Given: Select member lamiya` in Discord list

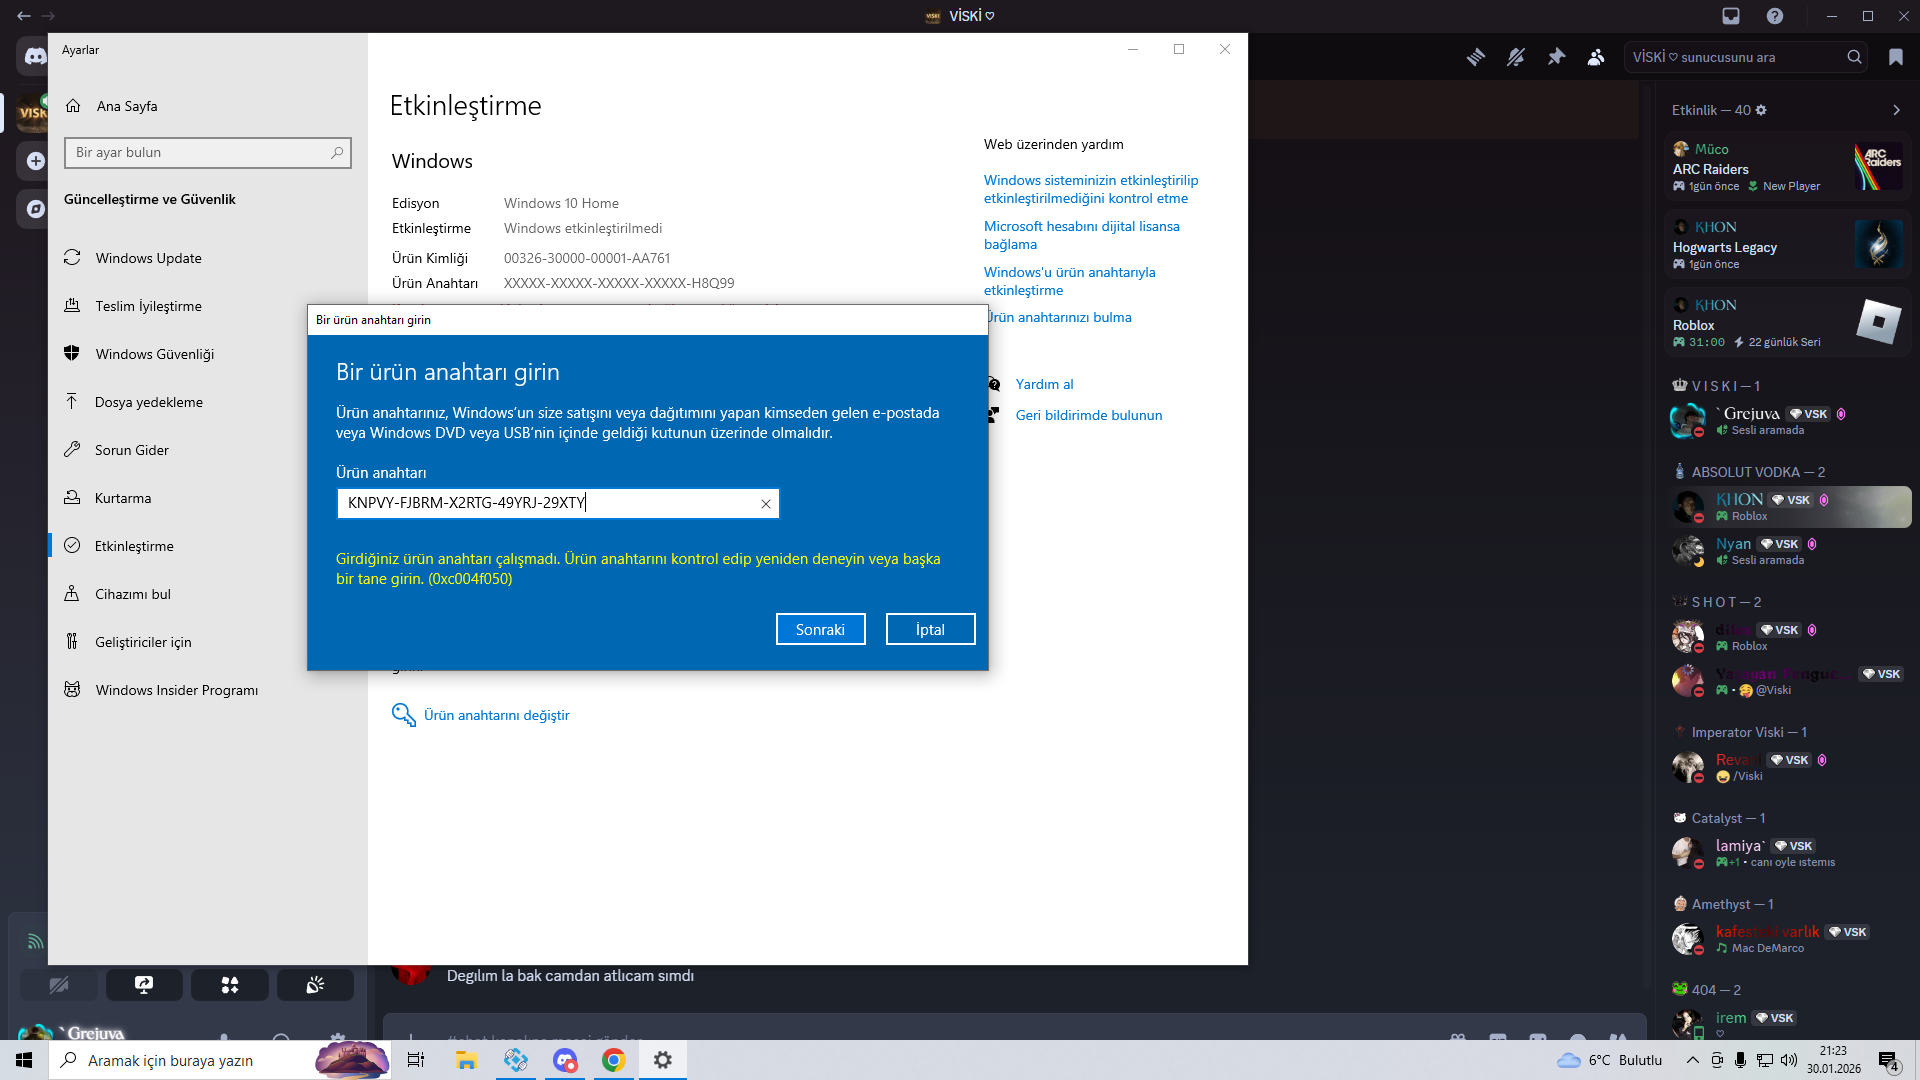Looking at the screenshot, I should (1790, 852).
